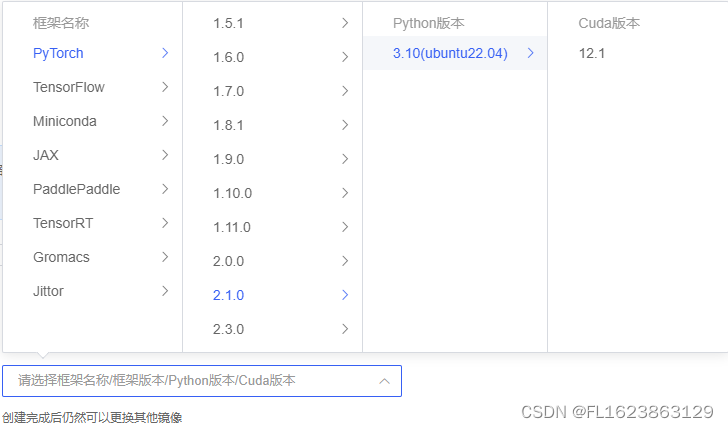Click the framework/Python/Cuda selection field
The height and width of the screenshot is (428, 728).
click(202, 381)
